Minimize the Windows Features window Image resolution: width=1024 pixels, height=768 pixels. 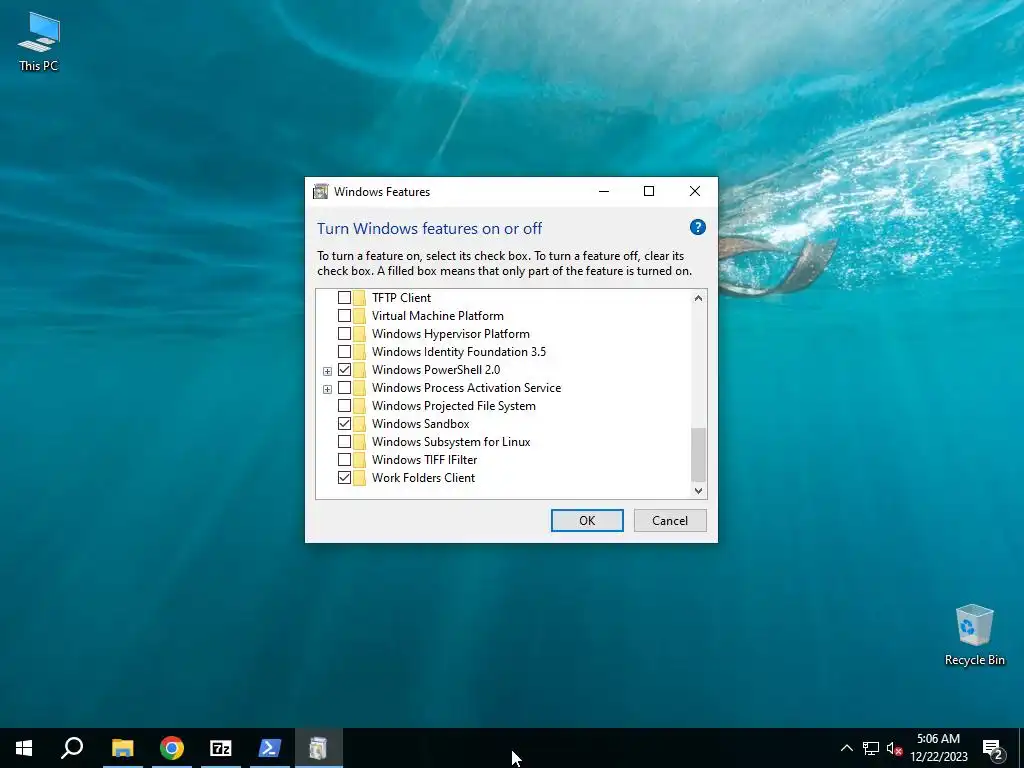(604, 191)
